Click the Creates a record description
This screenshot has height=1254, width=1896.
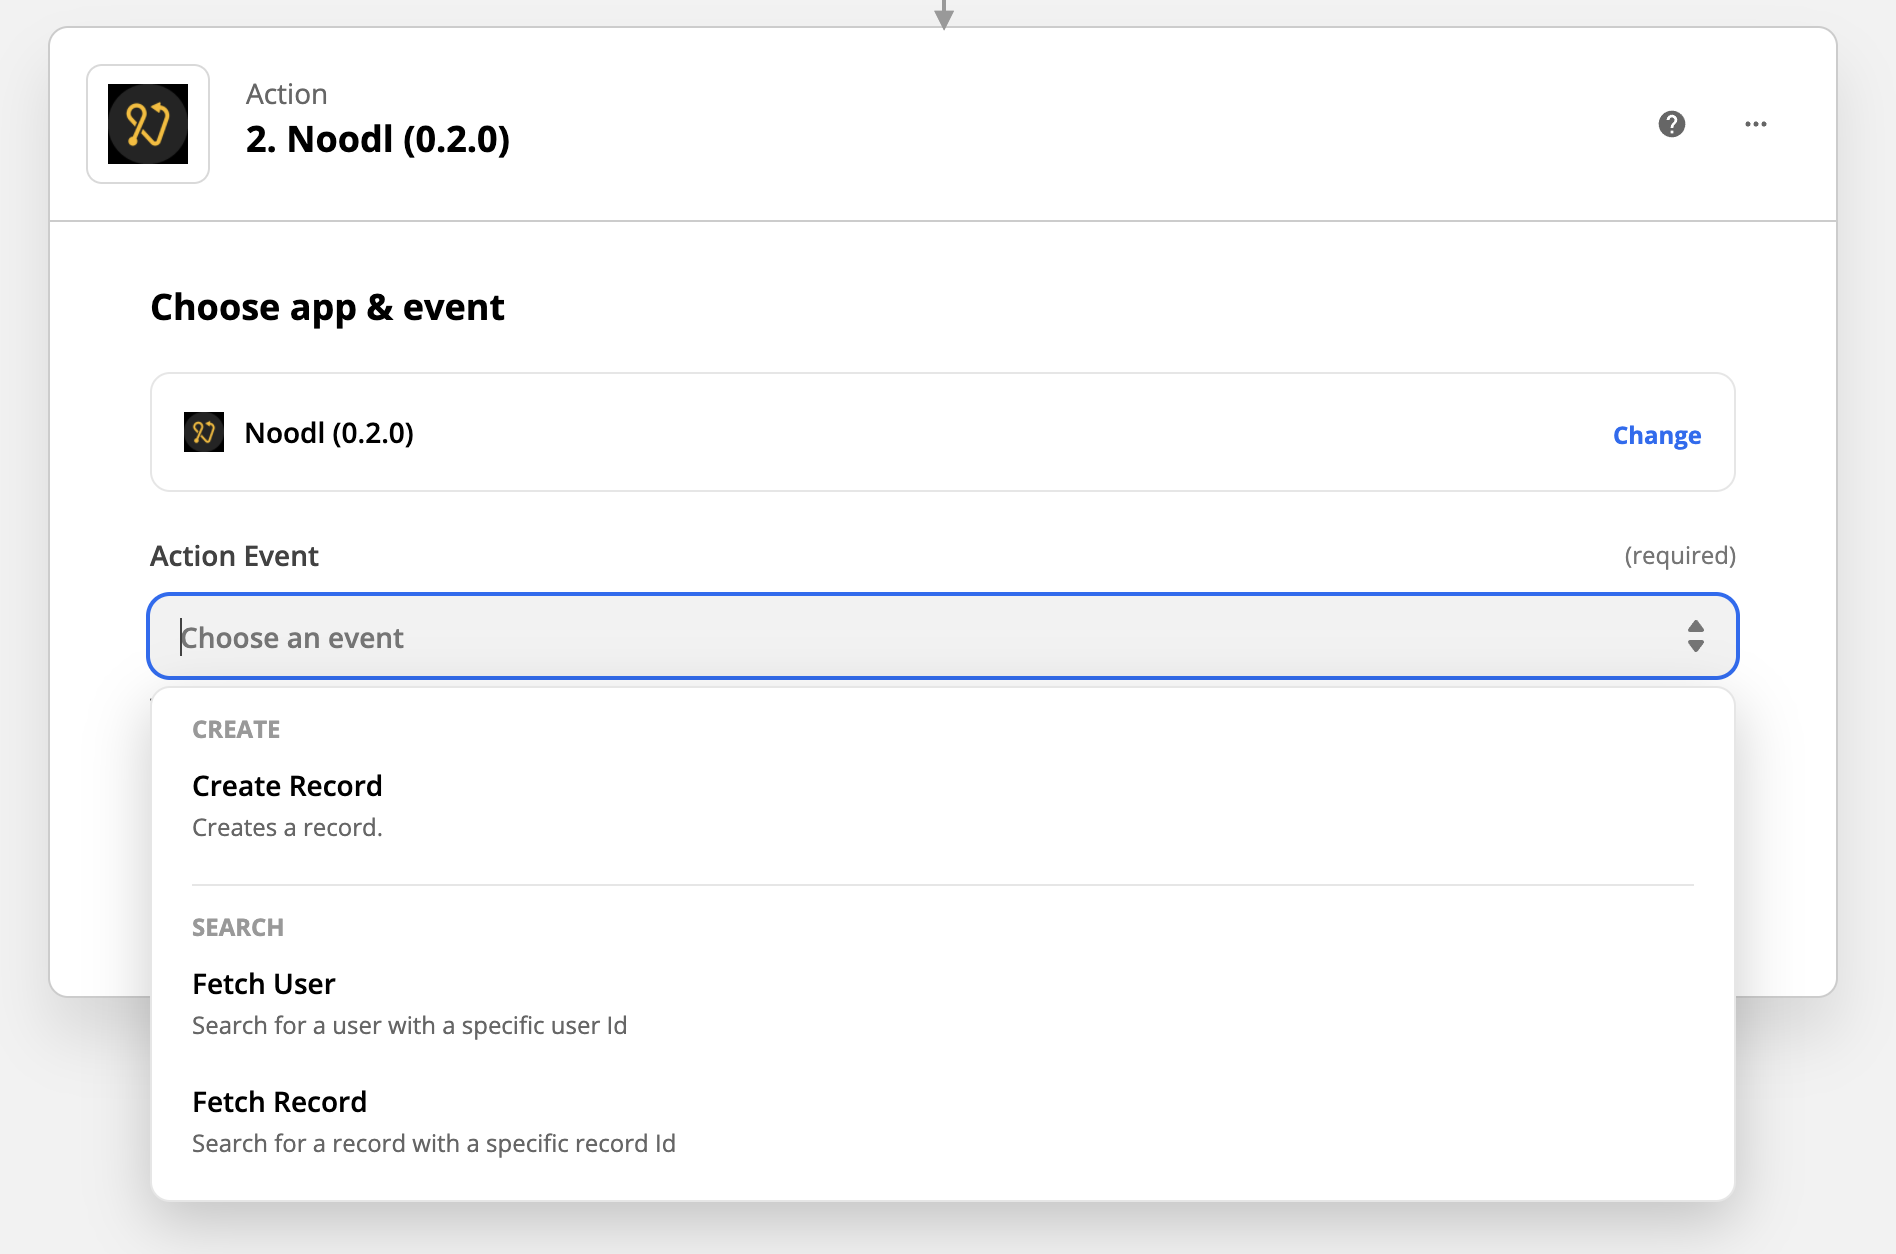tap(287, 827)
